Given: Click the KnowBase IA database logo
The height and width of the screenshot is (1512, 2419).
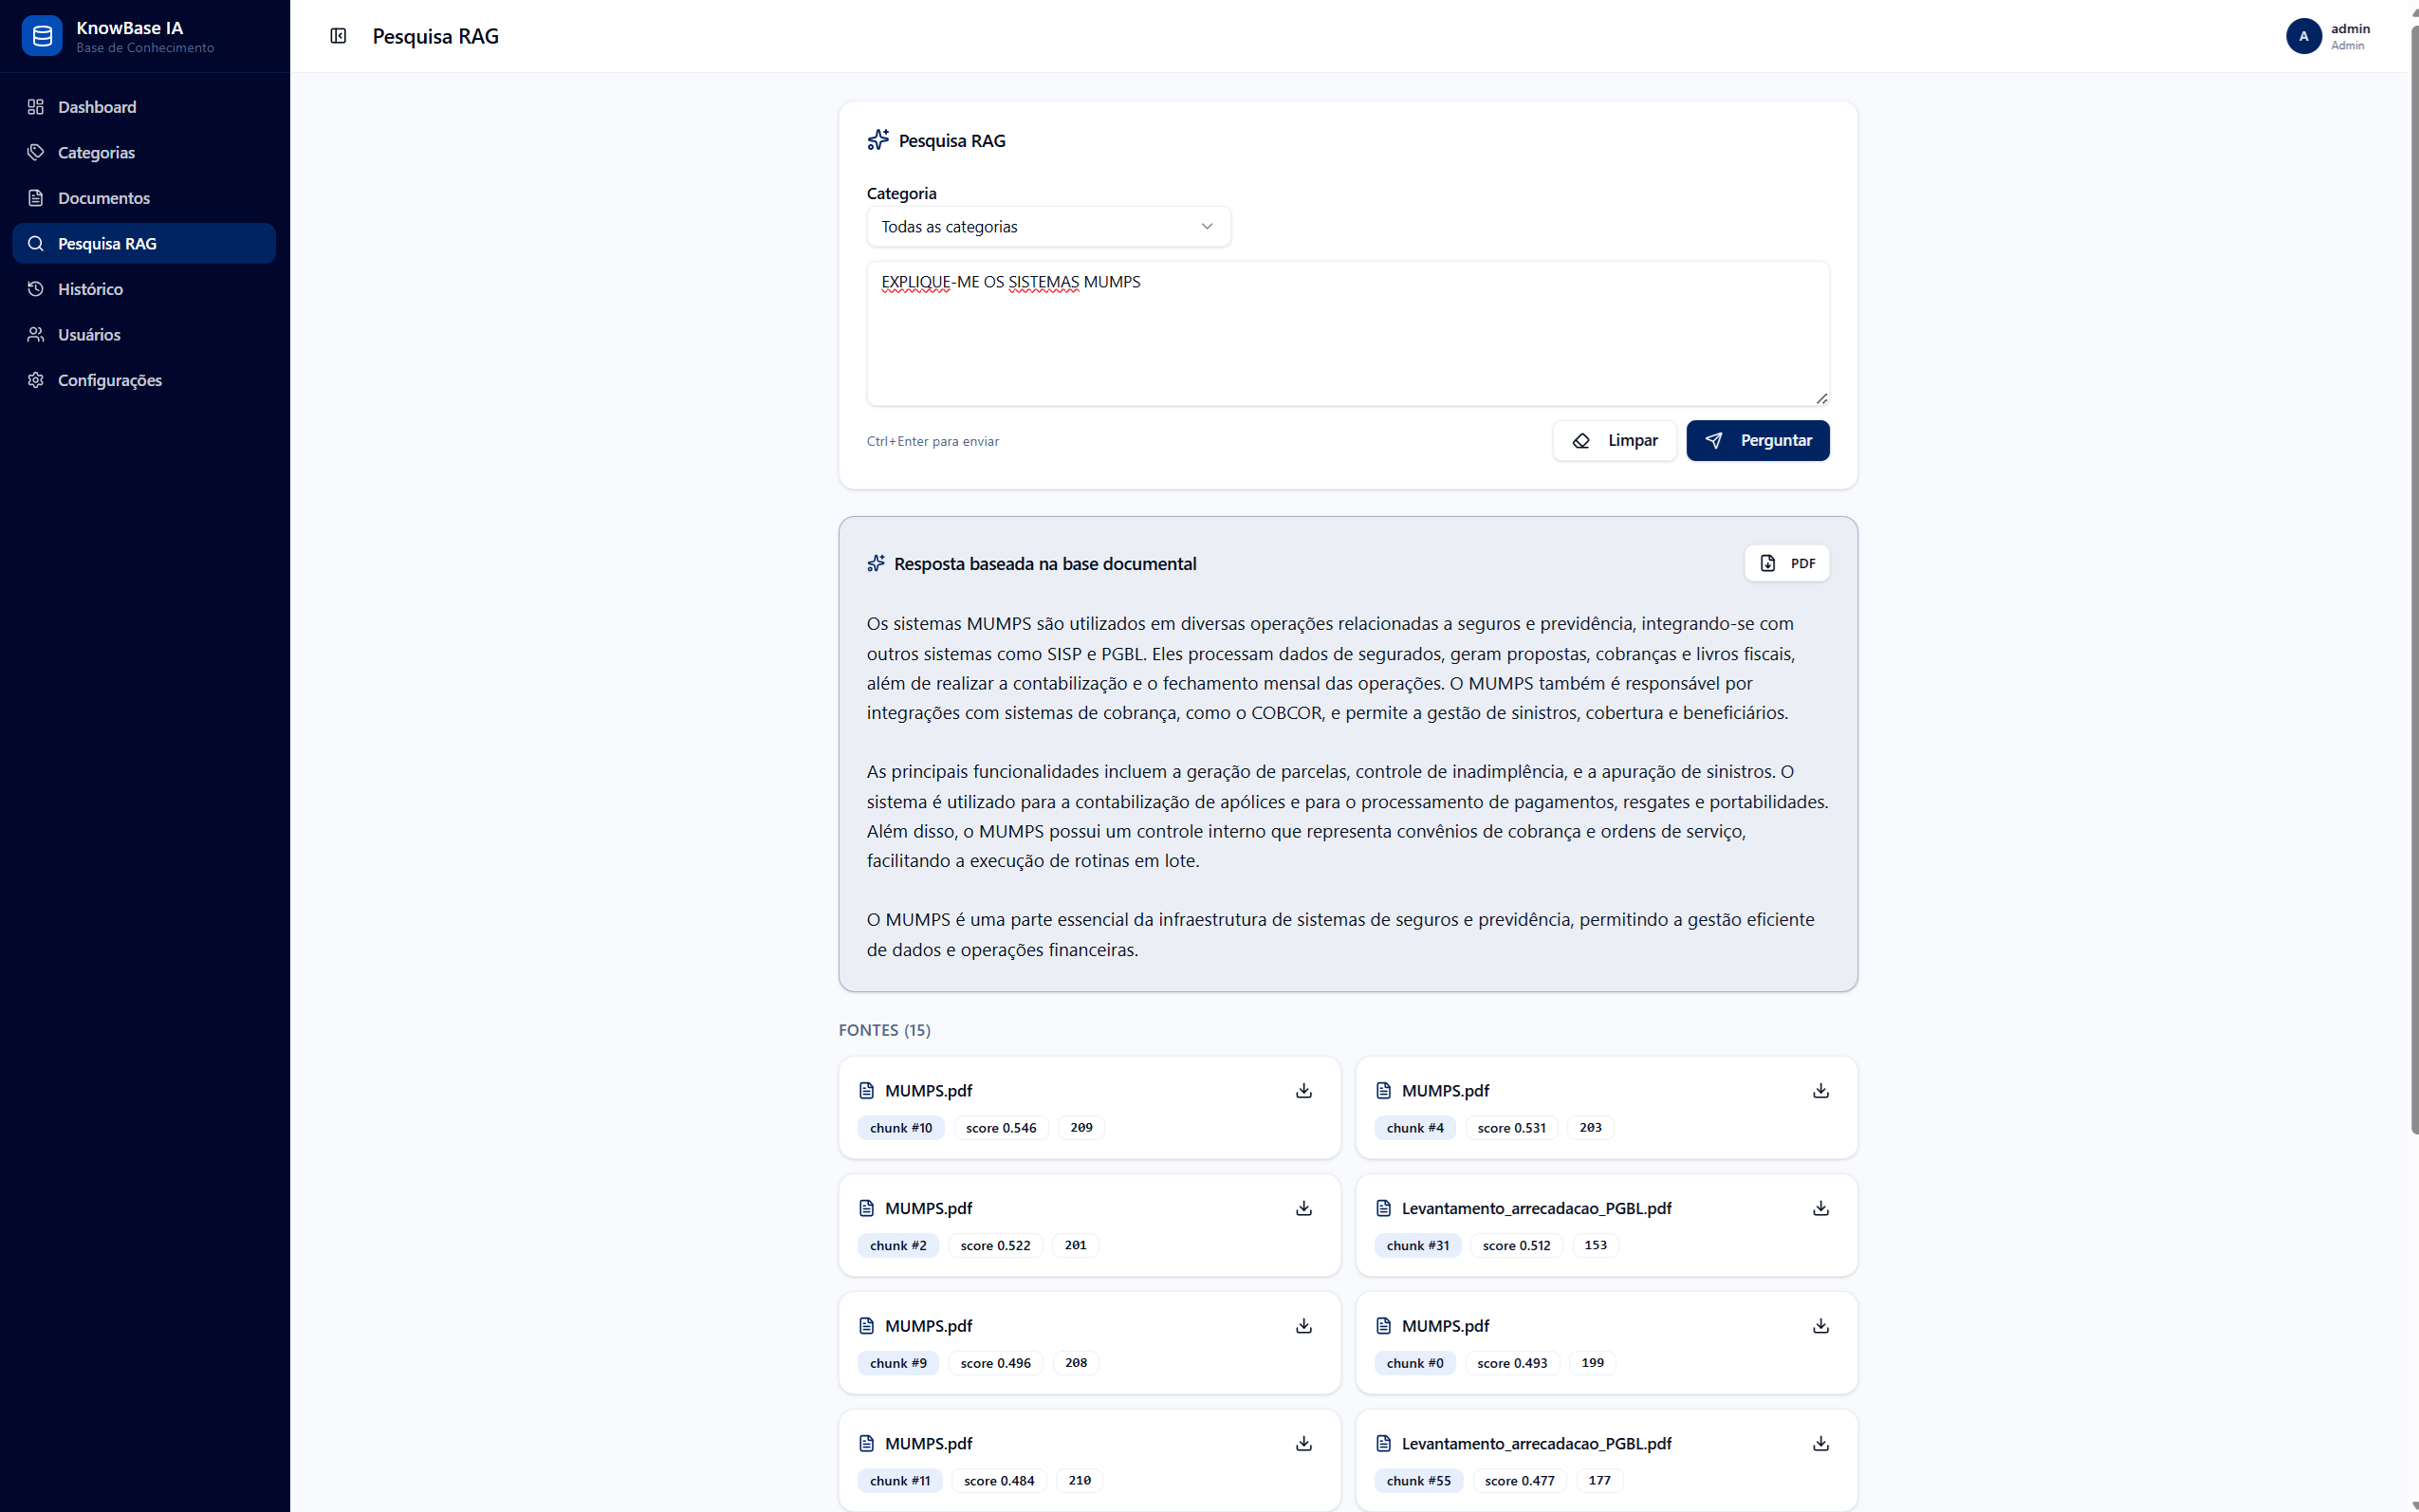Looking at the screenshot, I should pyautogui.click(x=42, y=36).
